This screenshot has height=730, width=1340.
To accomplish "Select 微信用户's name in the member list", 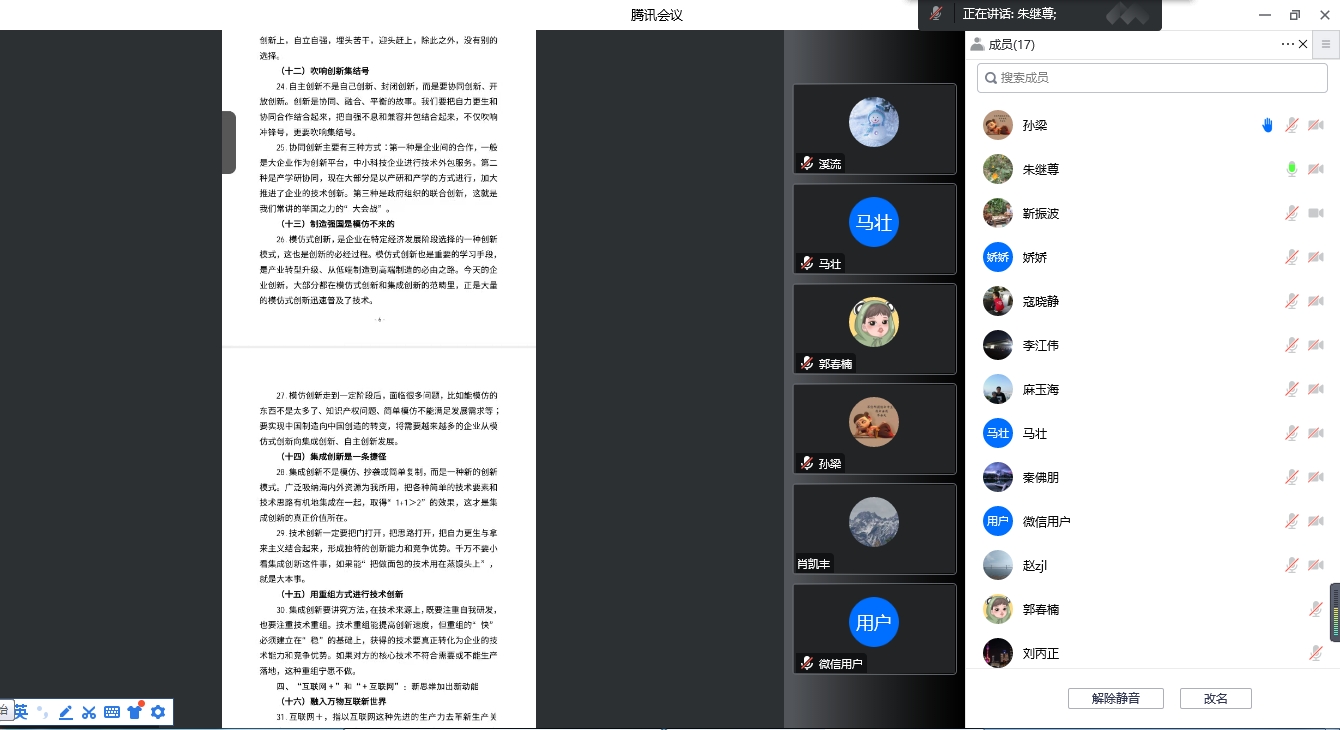I will pos(1047,521).
